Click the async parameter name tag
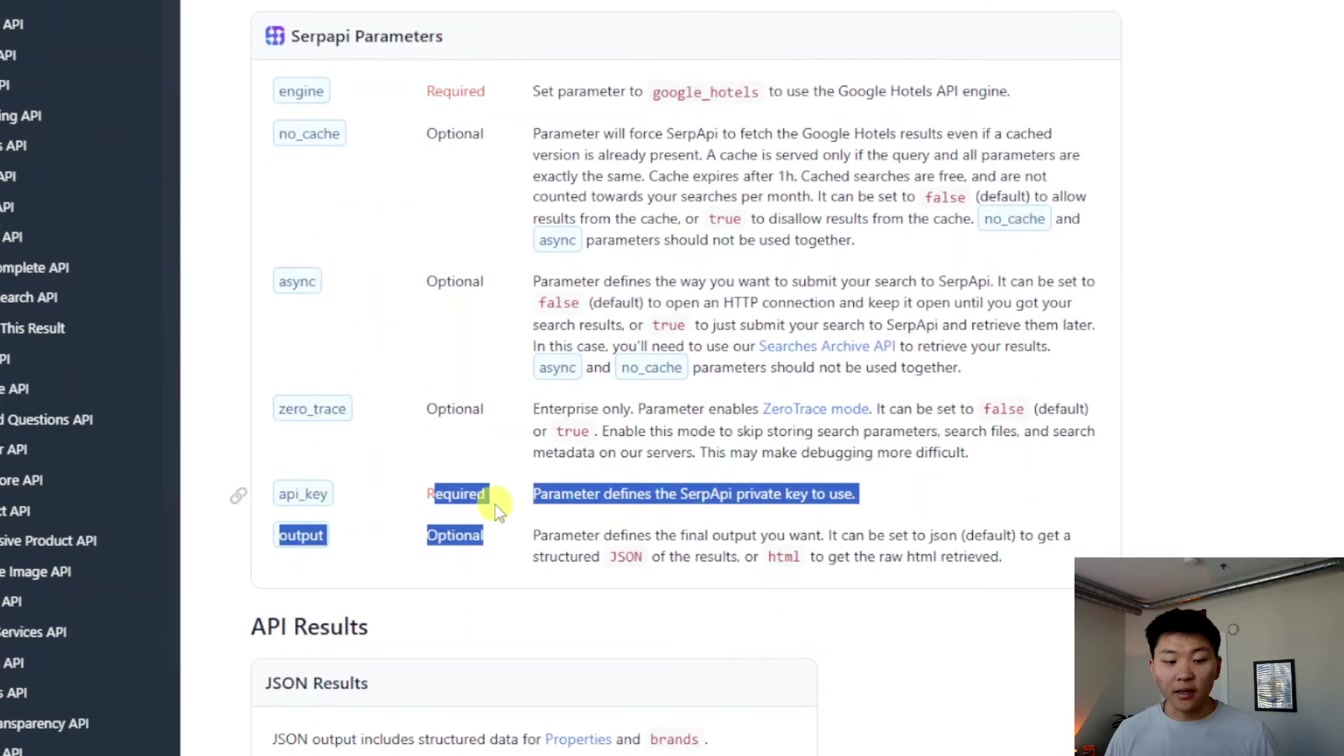 coord(297,282)
